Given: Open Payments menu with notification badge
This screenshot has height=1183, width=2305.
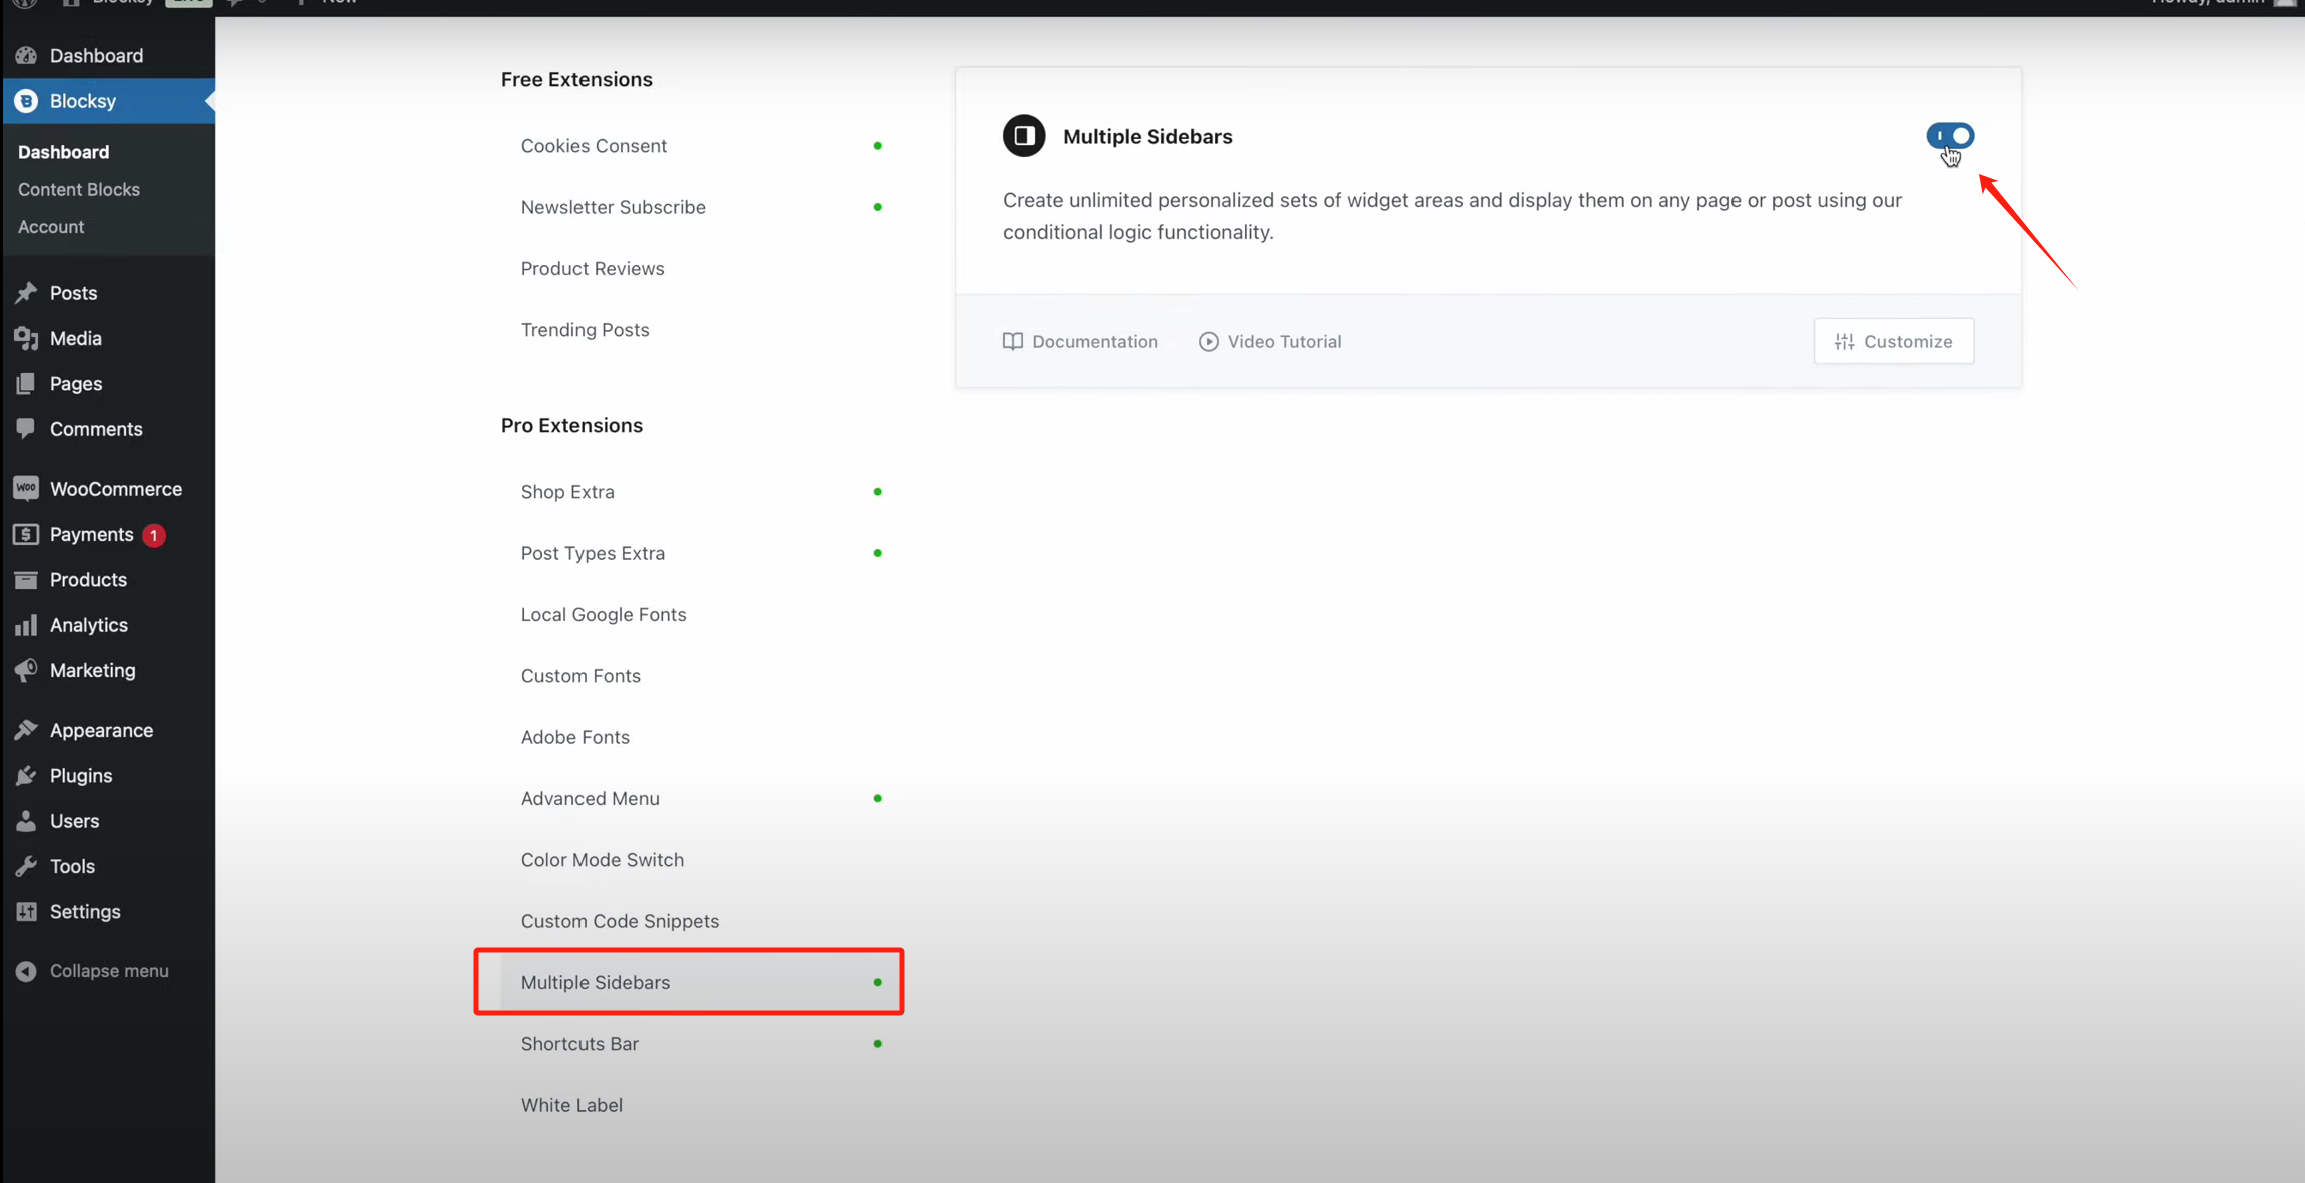Looking at the screenshot, I should click(x=92, y=535).
